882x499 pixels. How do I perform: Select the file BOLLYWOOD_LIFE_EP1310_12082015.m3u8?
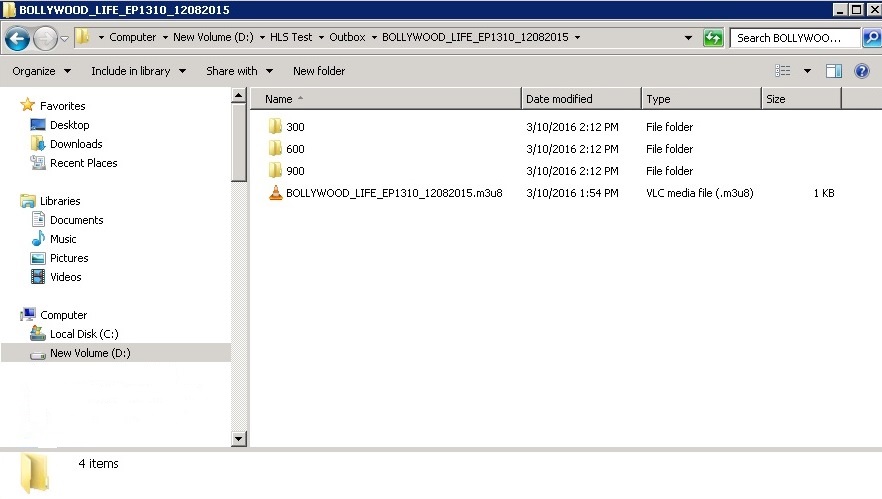pos(394,193)
